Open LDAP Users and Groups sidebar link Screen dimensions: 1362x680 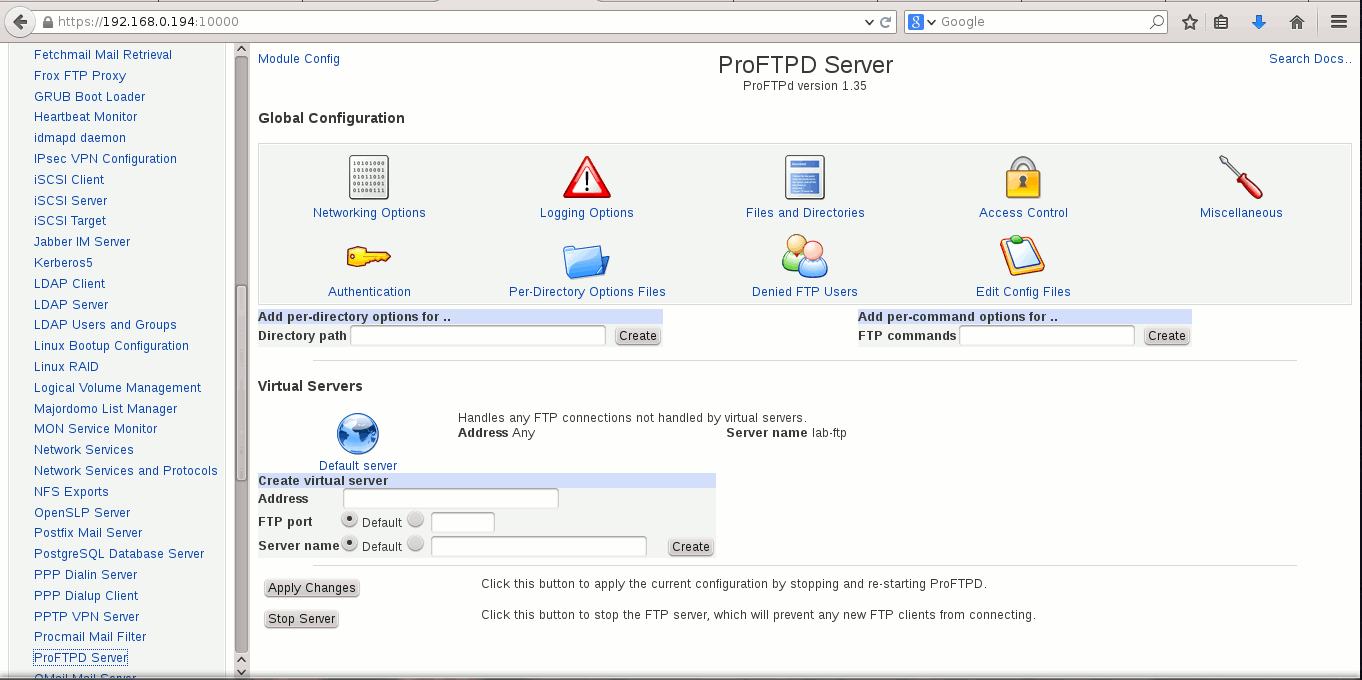coord(105,325)
